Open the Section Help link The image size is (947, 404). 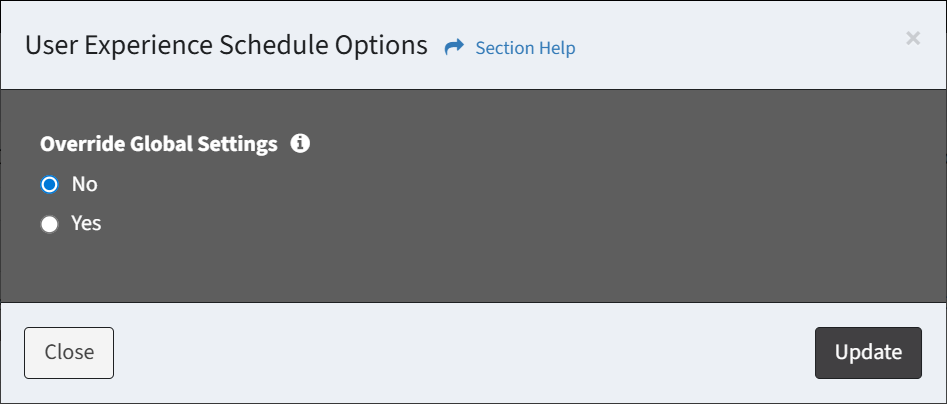525,48
